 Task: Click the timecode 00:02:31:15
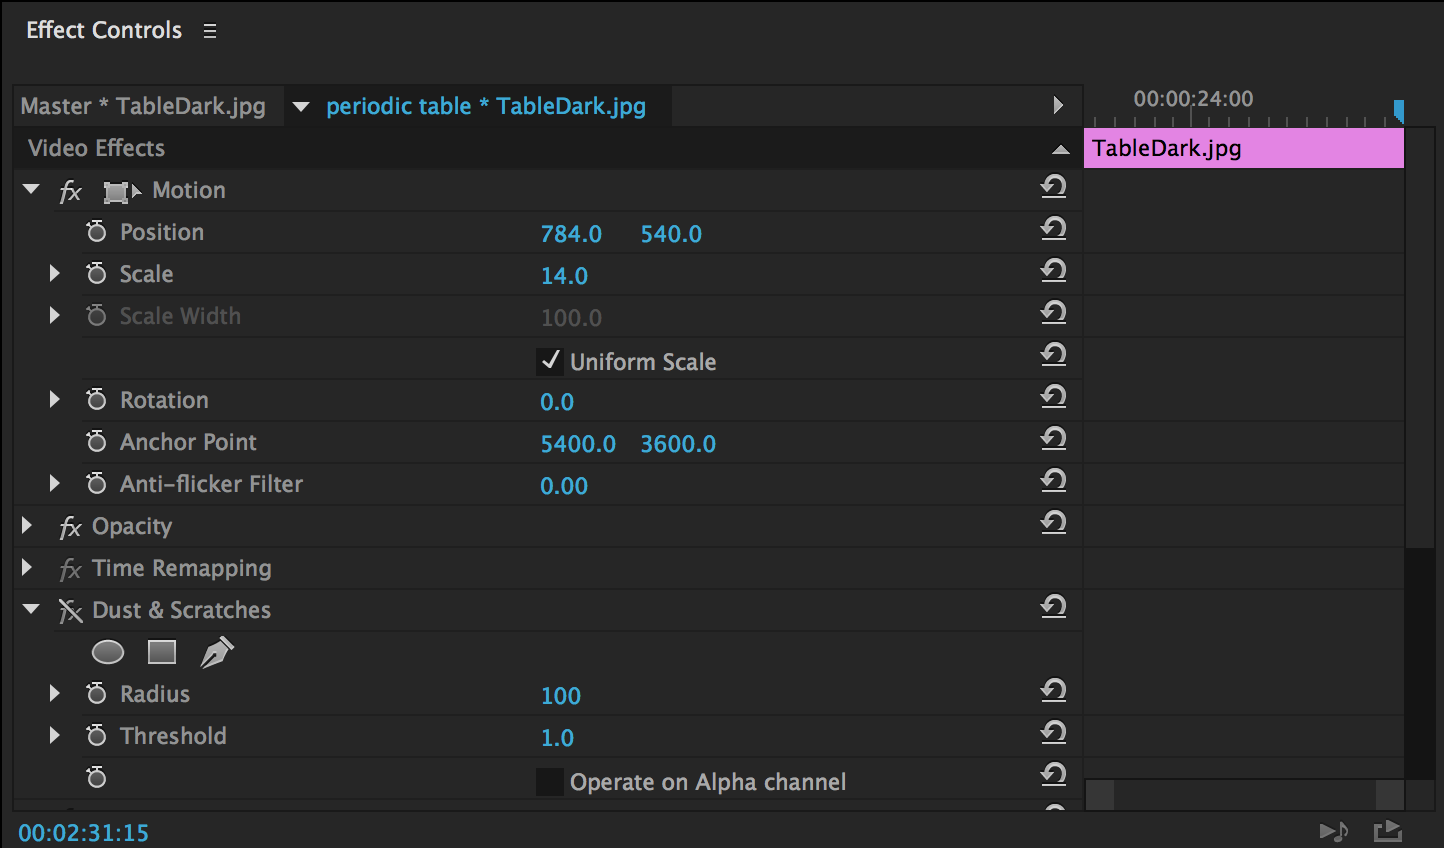(x=84, y=833)
